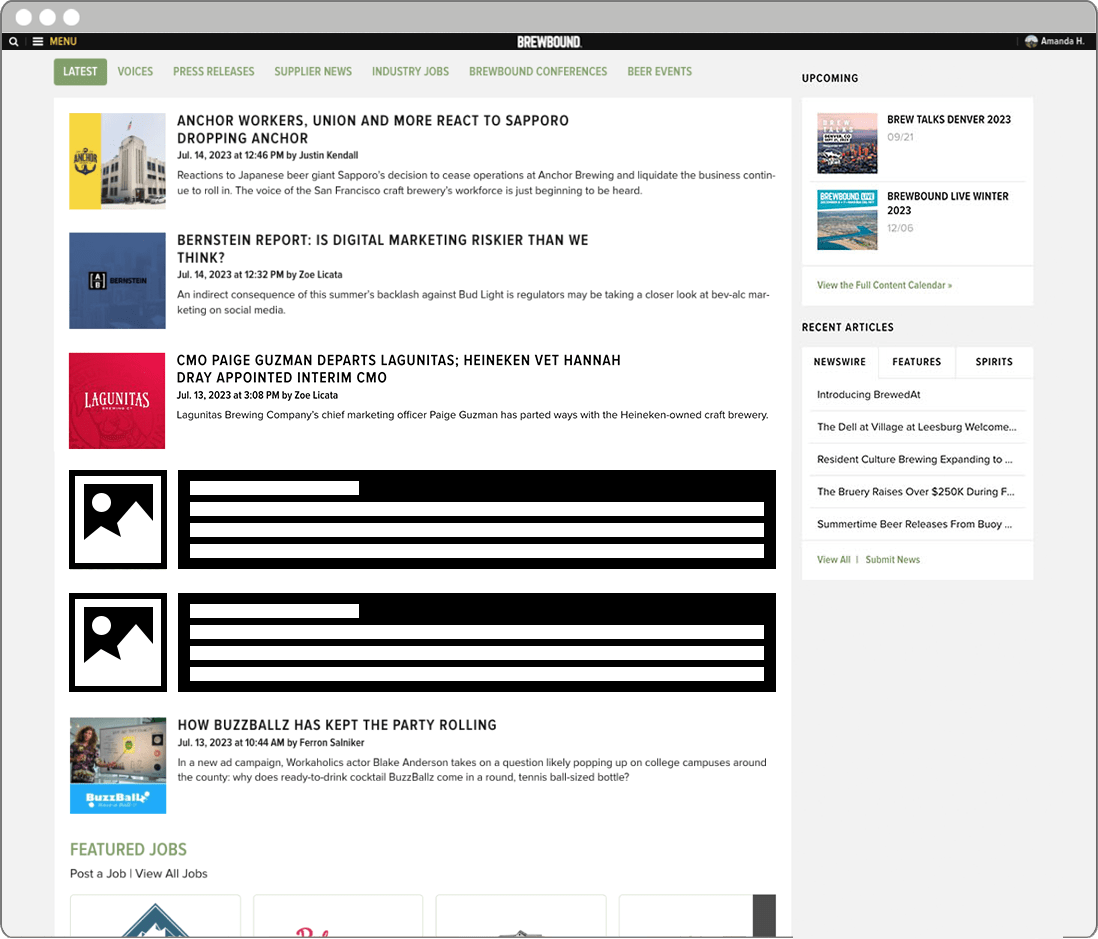Switch to FEATURES recent articles tab

coord(917,362)
